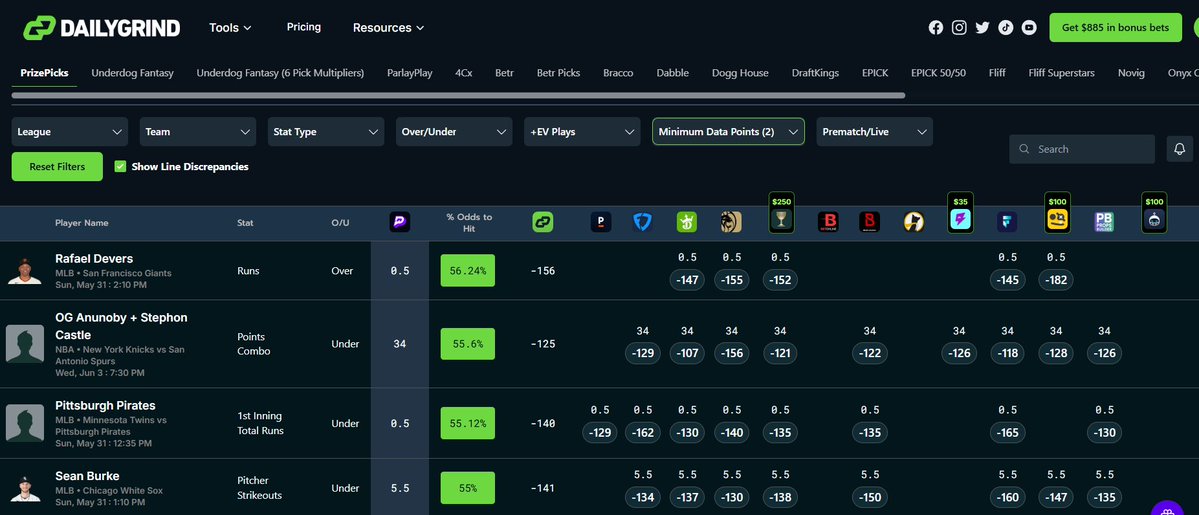1199x515 pixels.
Task: Switch to the Dabble tab
Action: tap(672, 73)
